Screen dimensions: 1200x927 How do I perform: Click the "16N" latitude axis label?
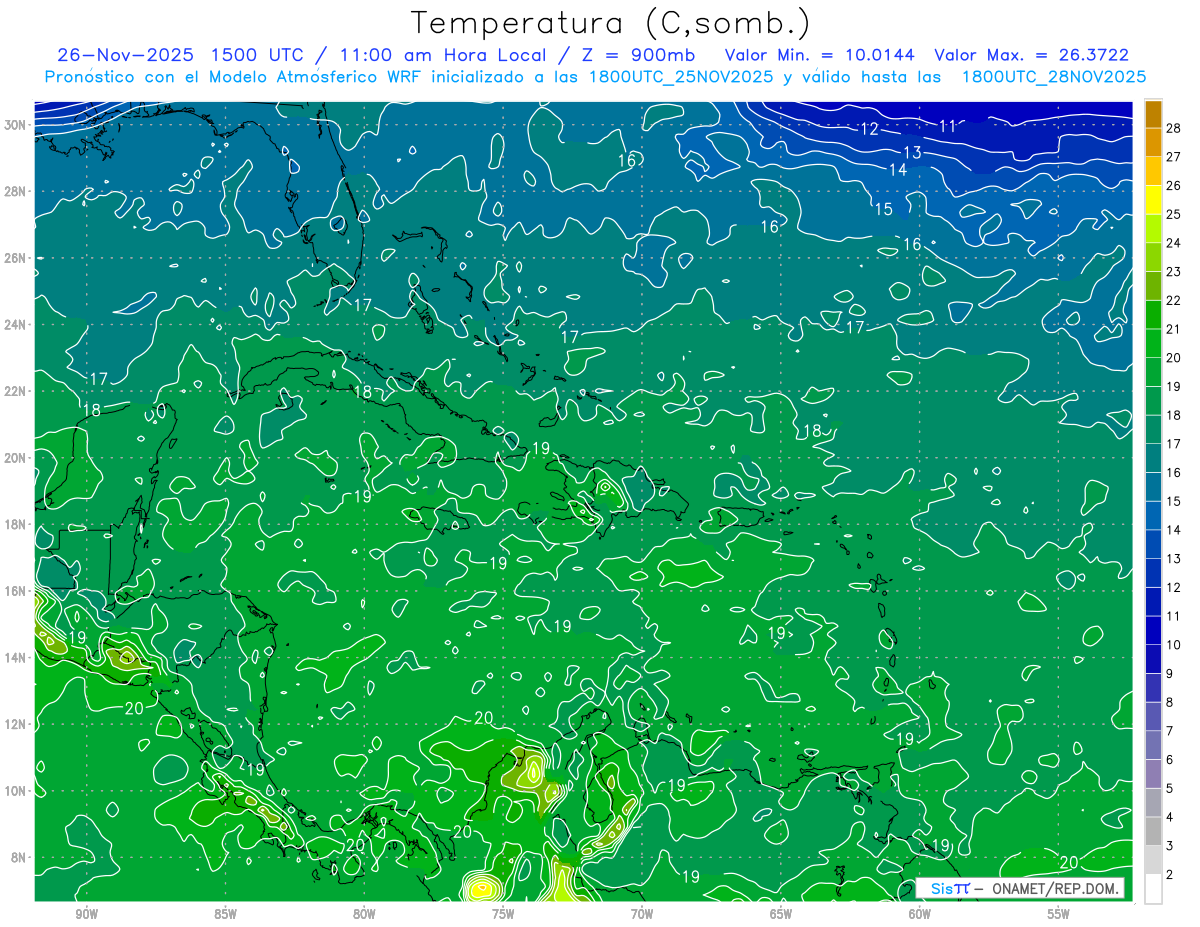(15, 591)
